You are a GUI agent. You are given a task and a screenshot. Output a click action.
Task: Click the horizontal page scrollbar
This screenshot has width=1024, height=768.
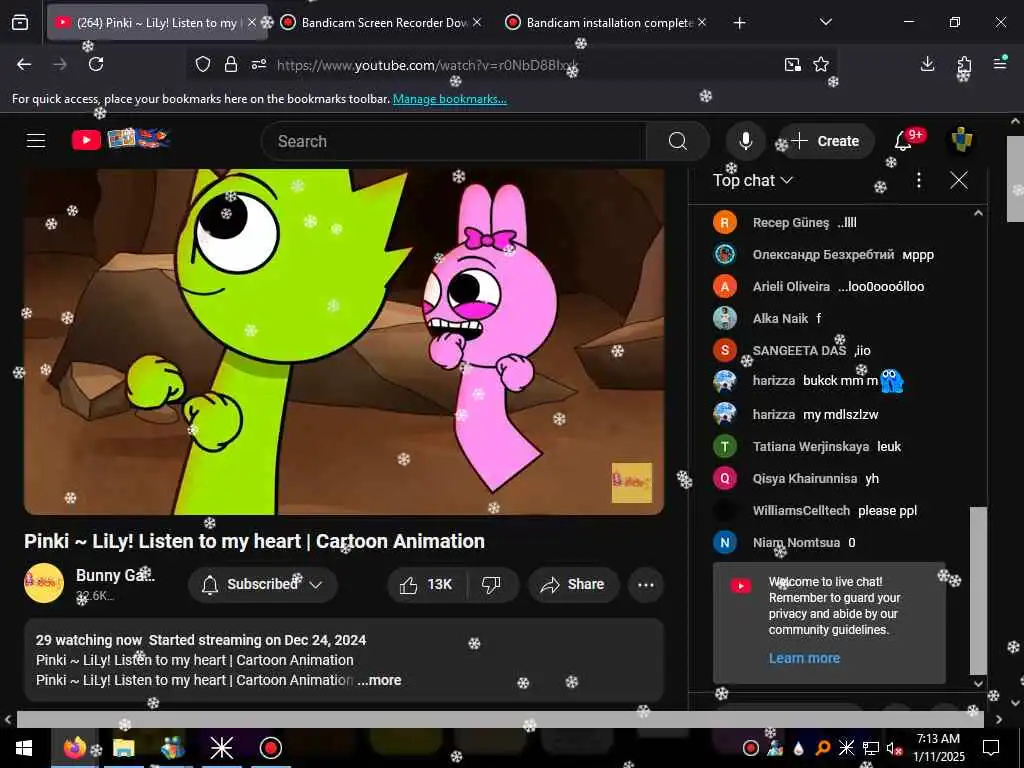(500, 719)
